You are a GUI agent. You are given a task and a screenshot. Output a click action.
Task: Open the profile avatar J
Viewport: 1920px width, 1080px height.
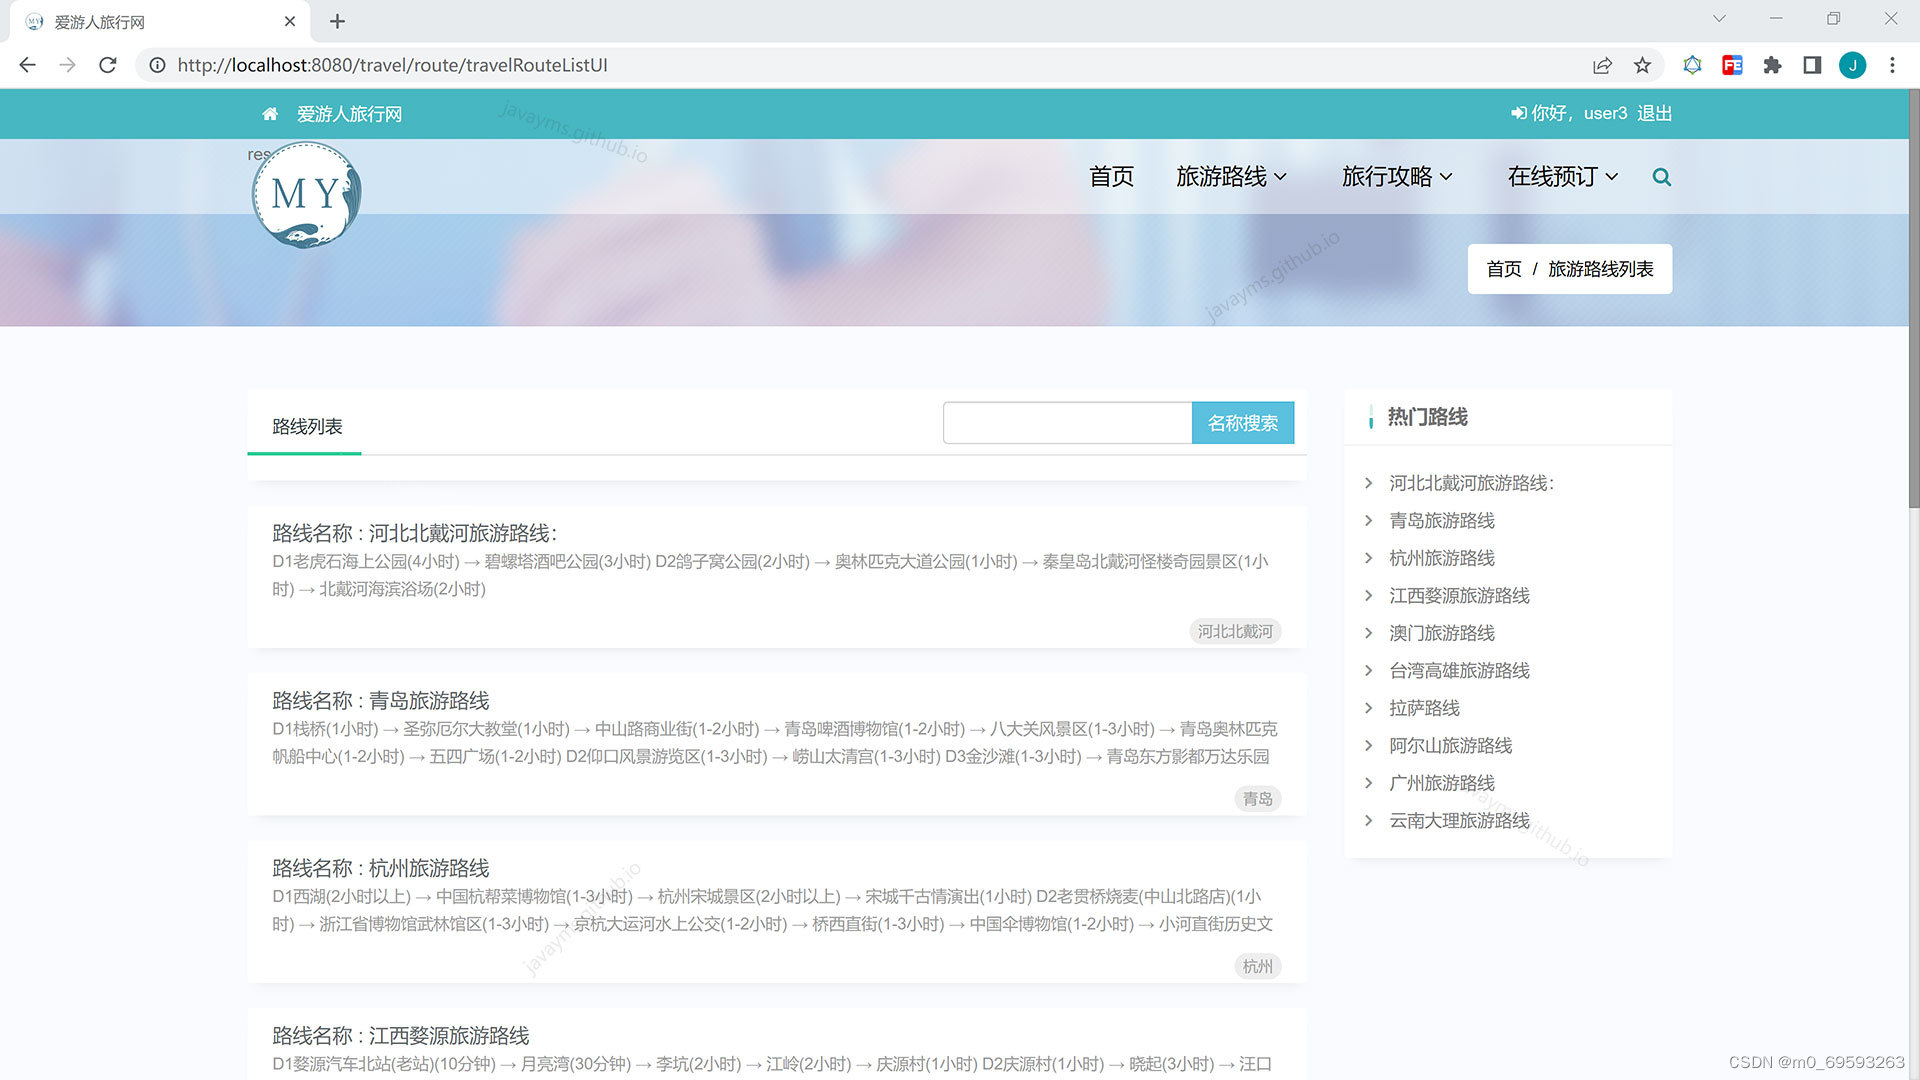tap(1852, 65)
